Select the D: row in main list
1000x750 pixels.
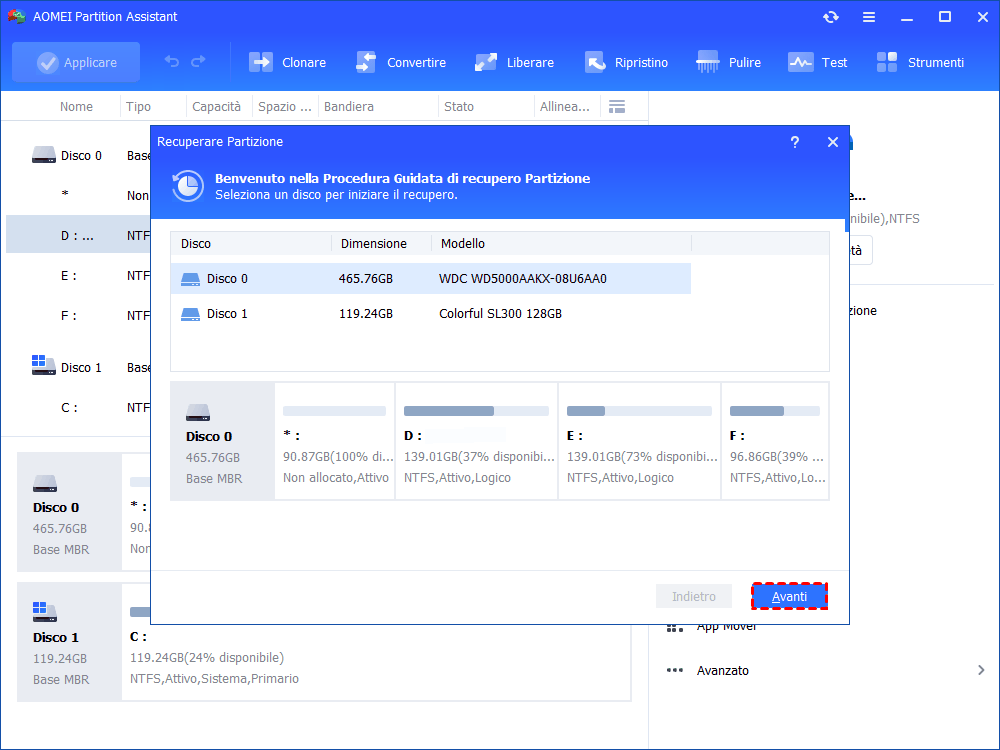pos(78,235)
